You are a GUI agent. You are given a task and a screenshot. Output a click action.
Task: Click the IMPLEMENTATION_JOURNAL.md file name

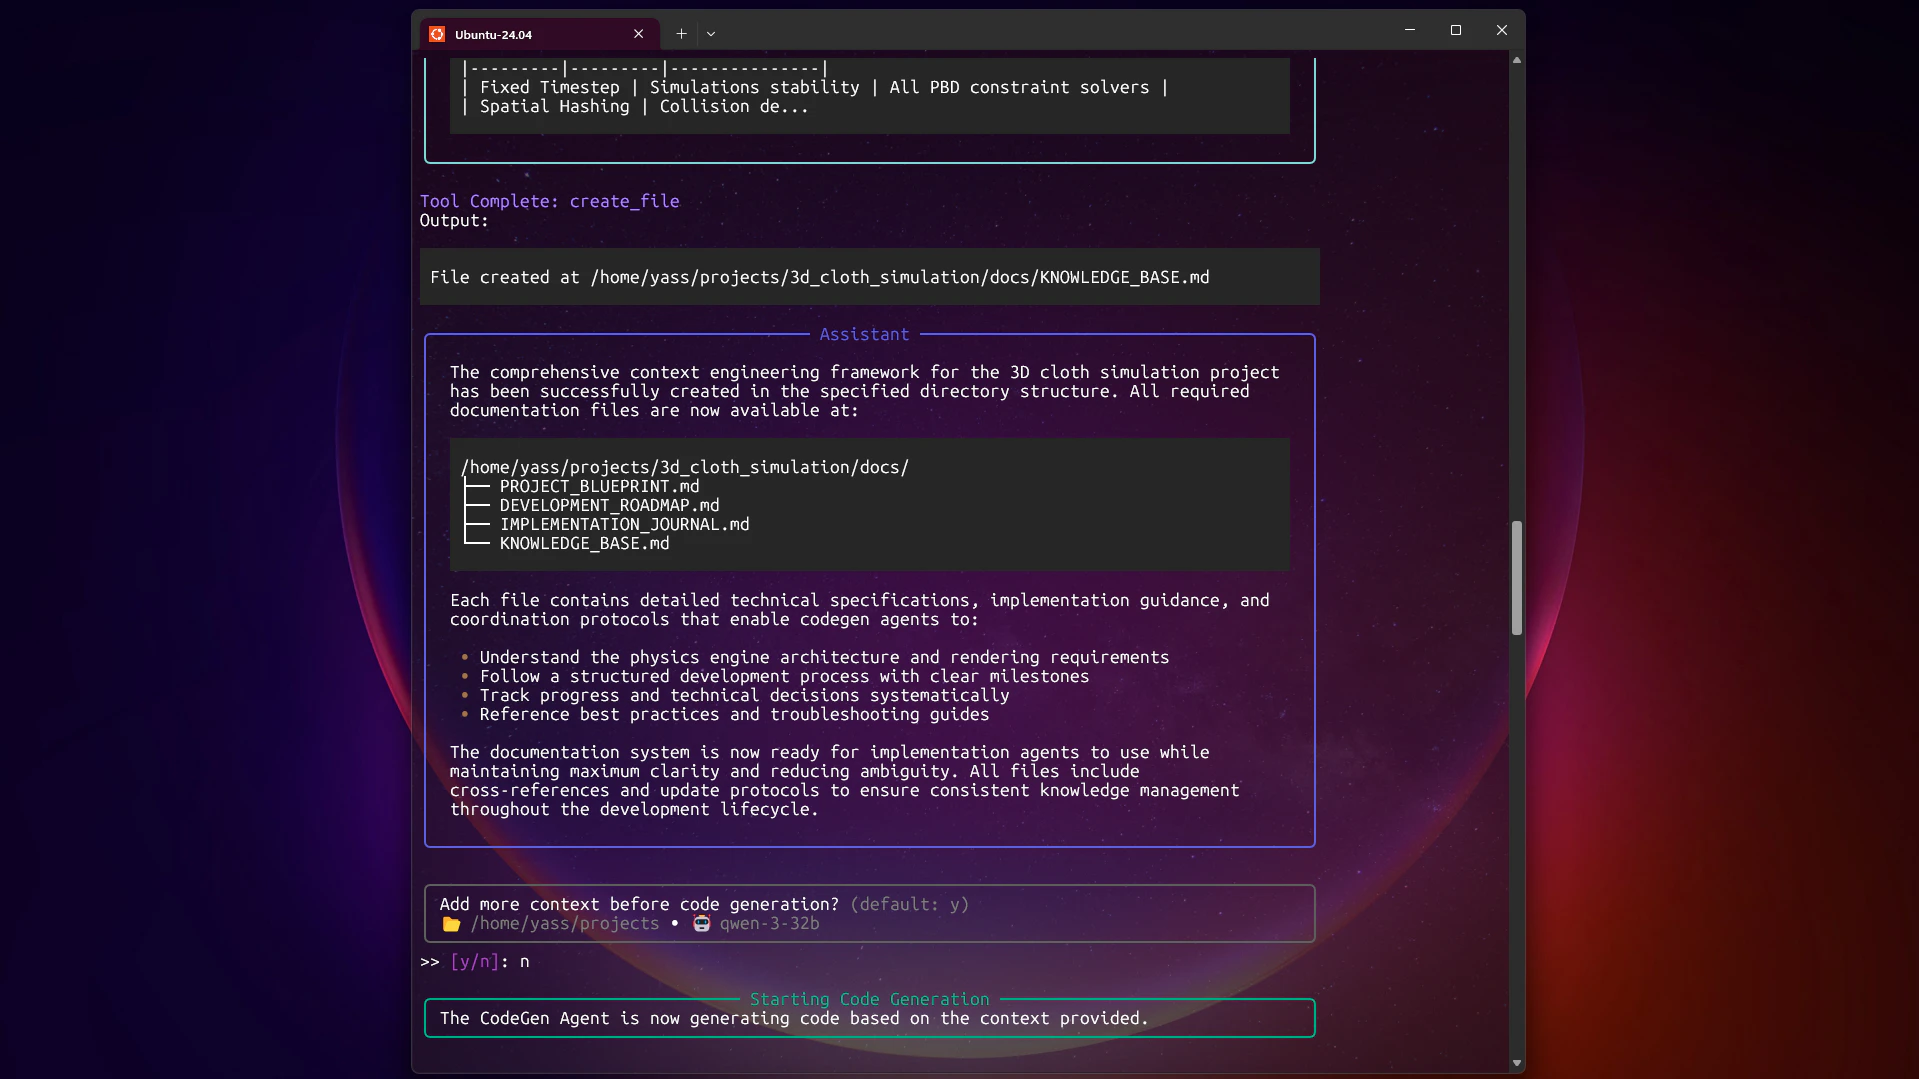624,525
